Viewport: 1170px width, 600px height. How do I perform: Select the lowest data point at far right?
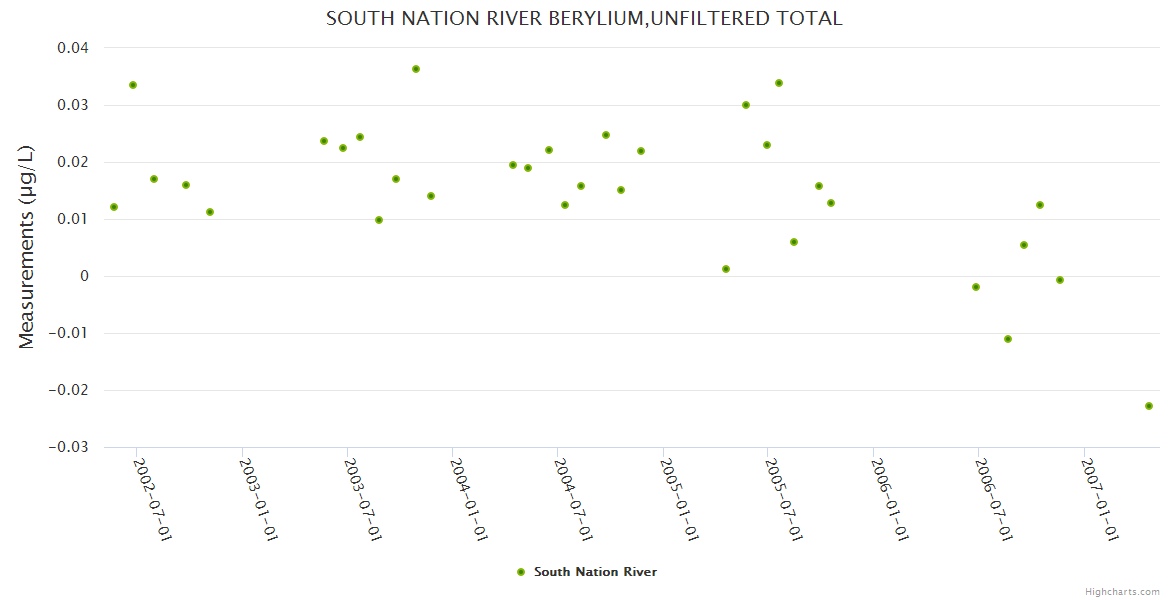tap(1149, 406)
